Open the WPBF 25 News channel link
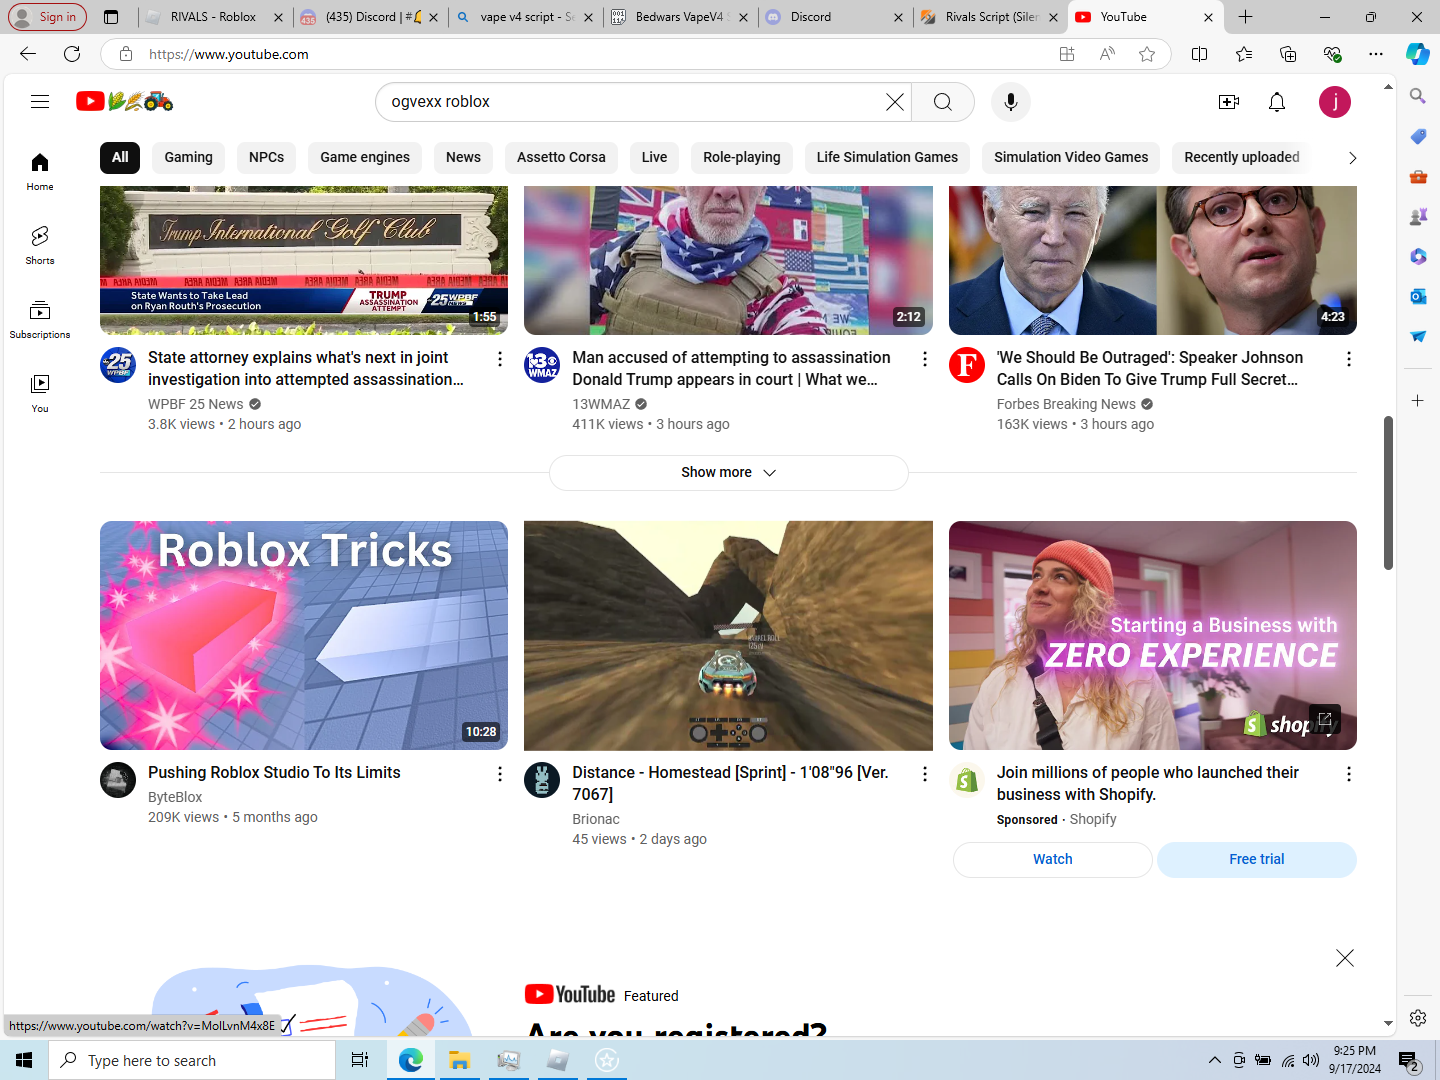1440x1080 pixels. (x=196, y=404)
